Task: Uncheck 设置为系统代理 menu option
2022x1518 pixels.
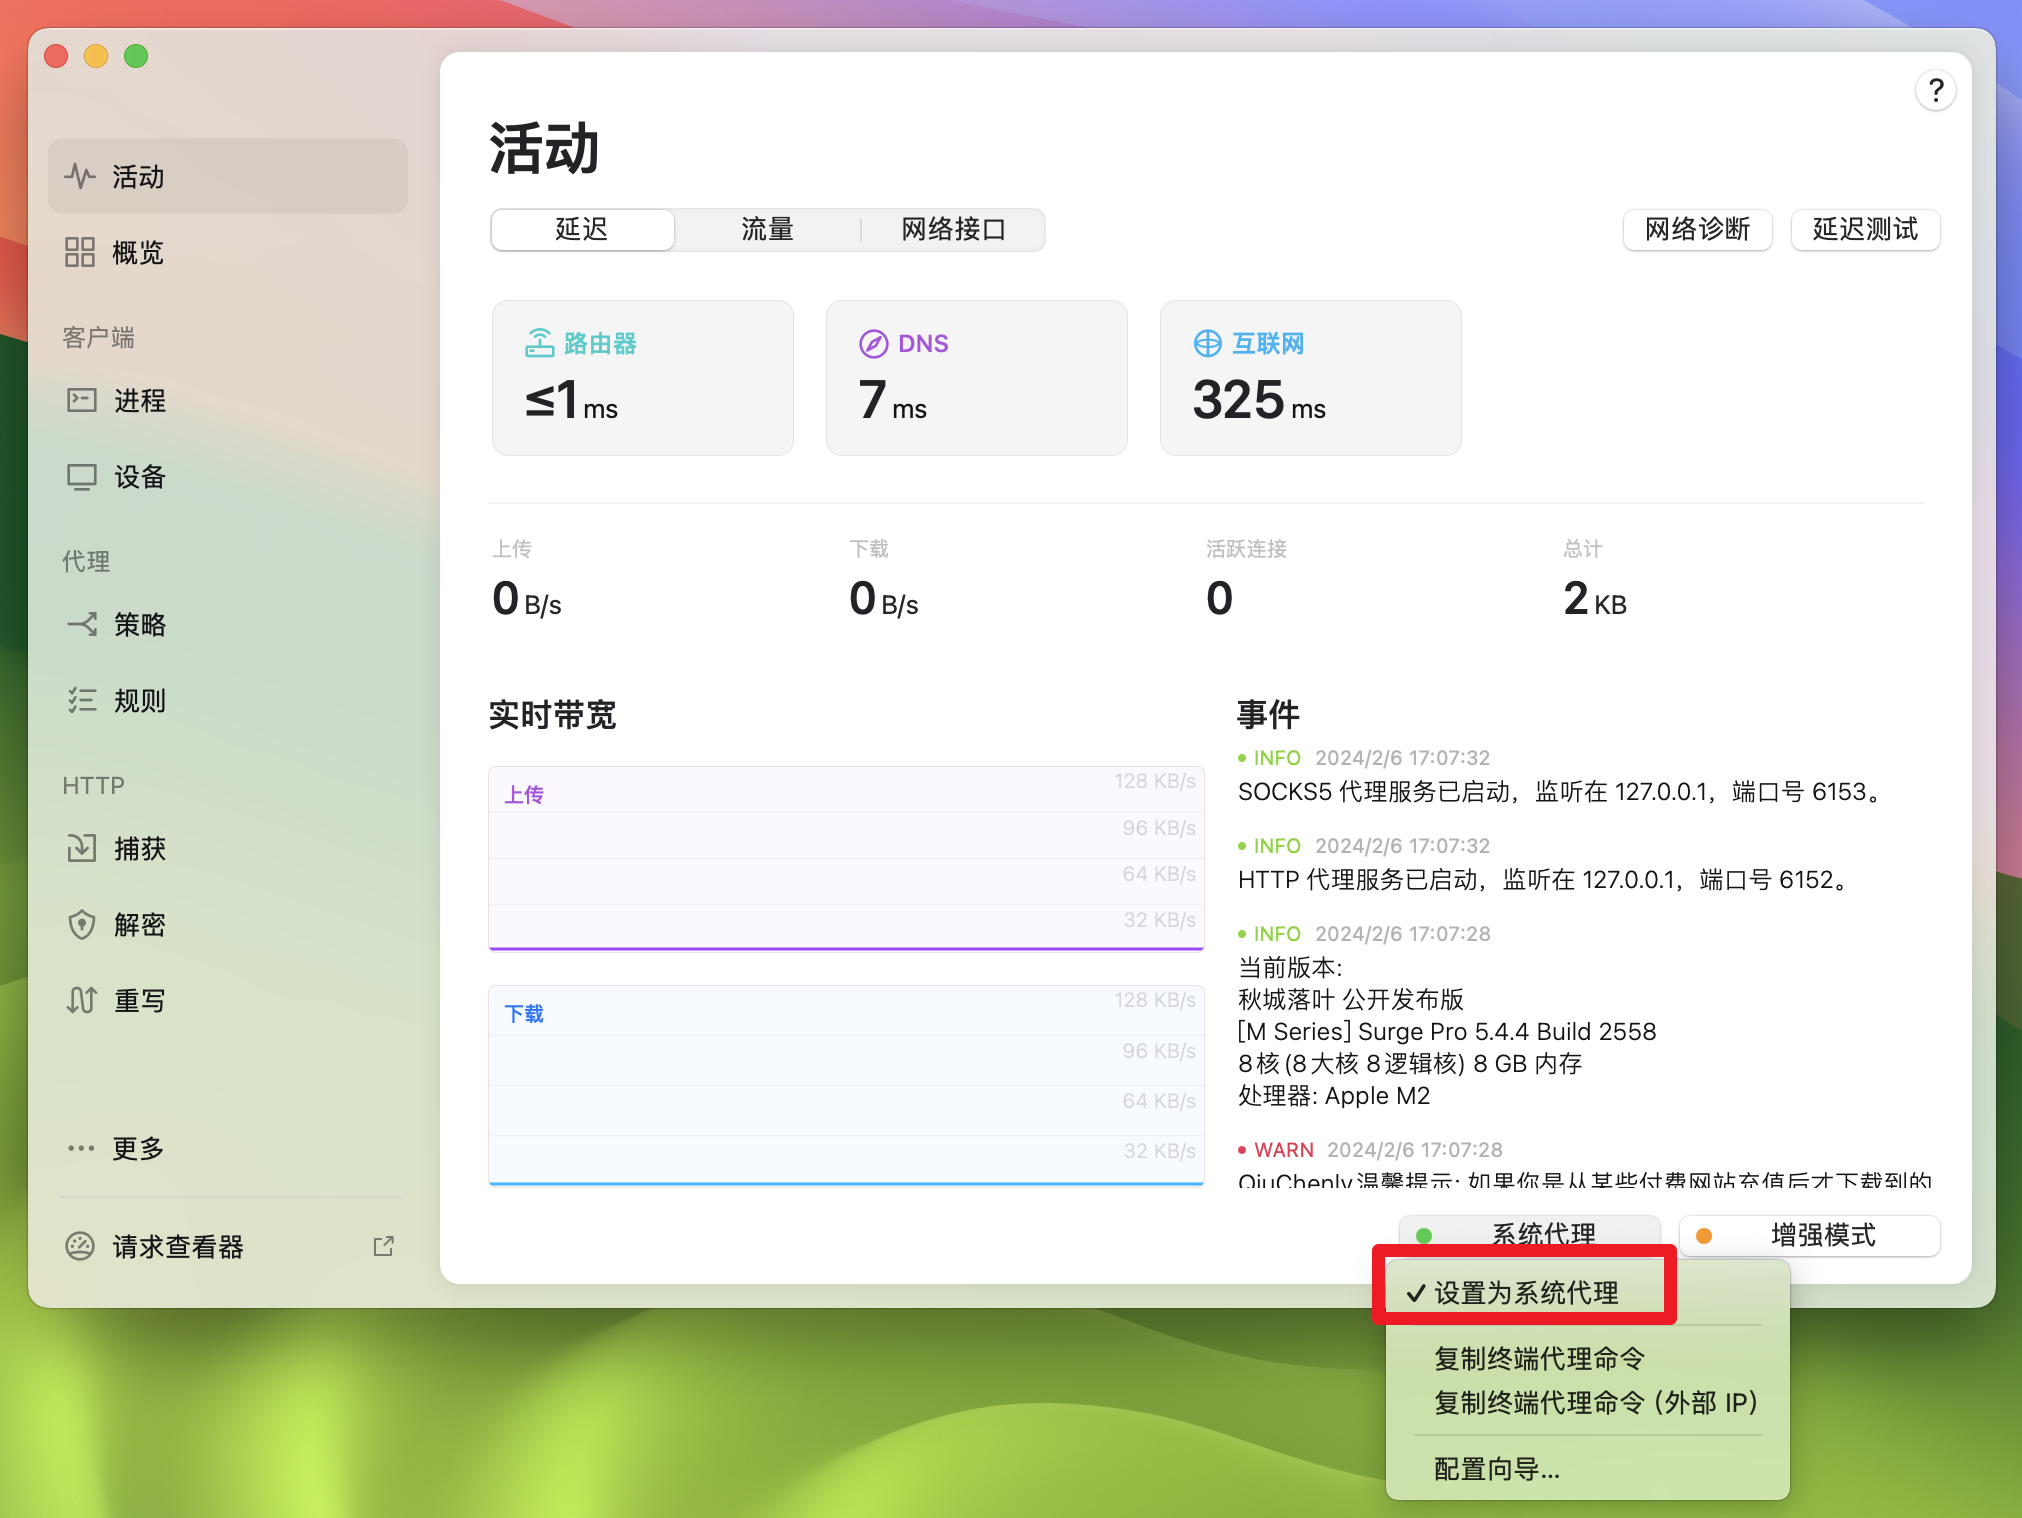Action: click(1524, 1293)
